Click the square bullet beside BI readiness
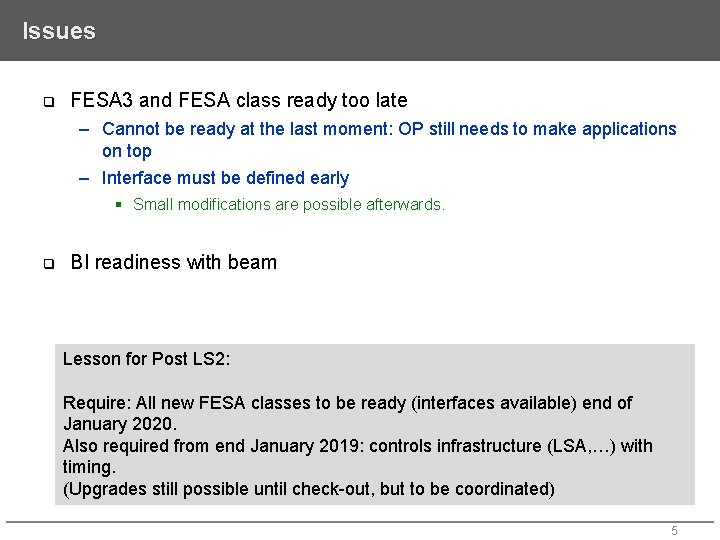 click(47, 264)
